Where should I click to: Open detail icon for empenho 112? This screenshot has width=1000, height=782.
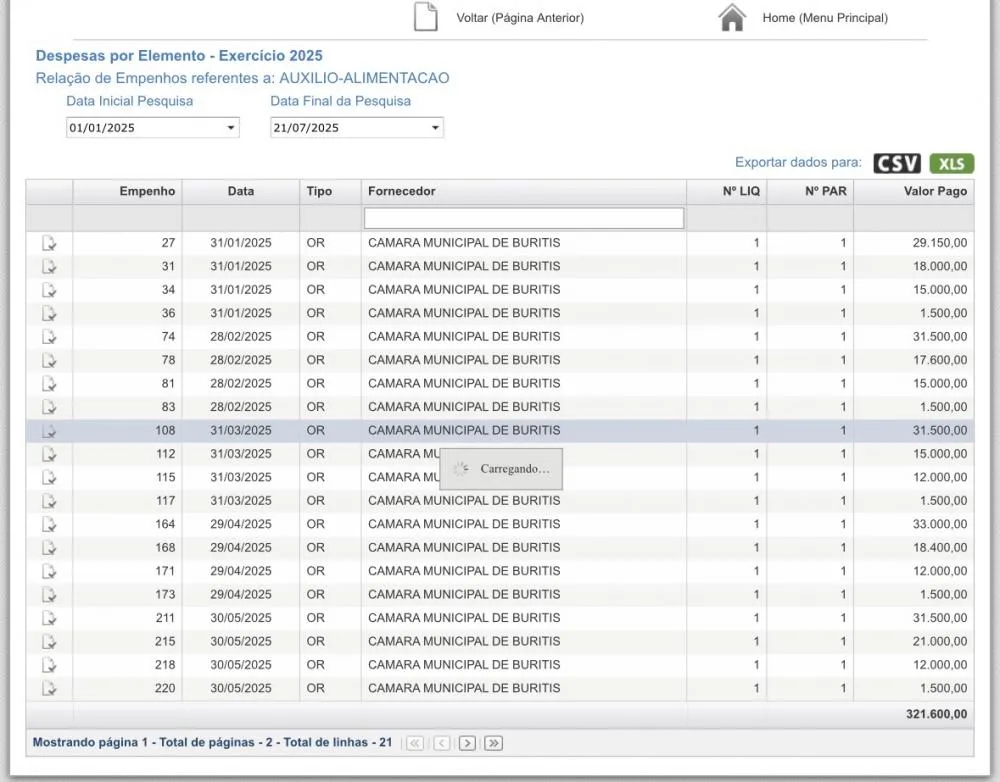click(x=49, y=454)
